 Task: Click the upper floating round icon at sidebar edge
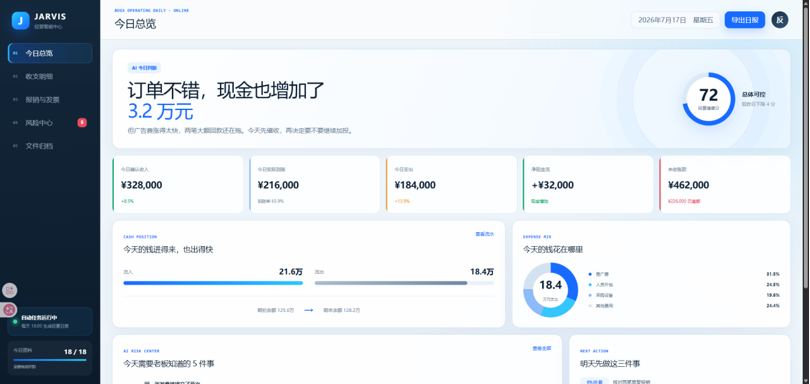[x=10, y=290]
